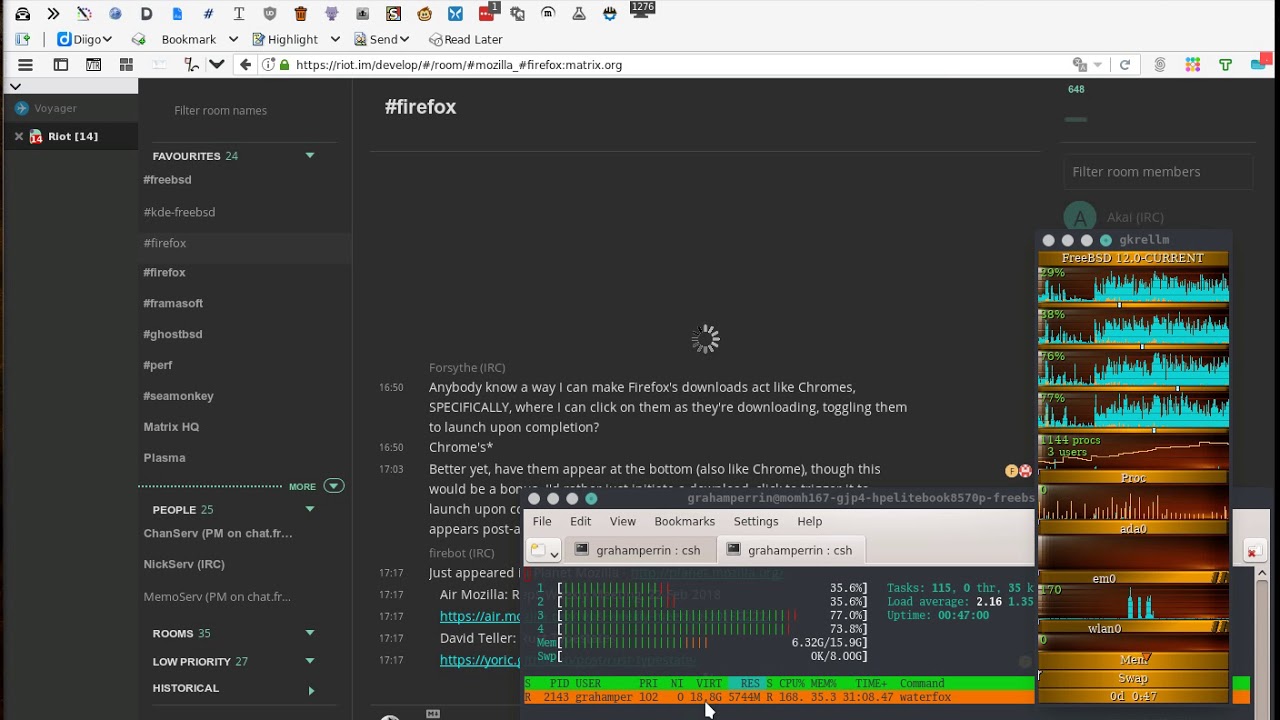
Task: Open the colorful dots grid extension
Action: click(x=1192, y=65)
